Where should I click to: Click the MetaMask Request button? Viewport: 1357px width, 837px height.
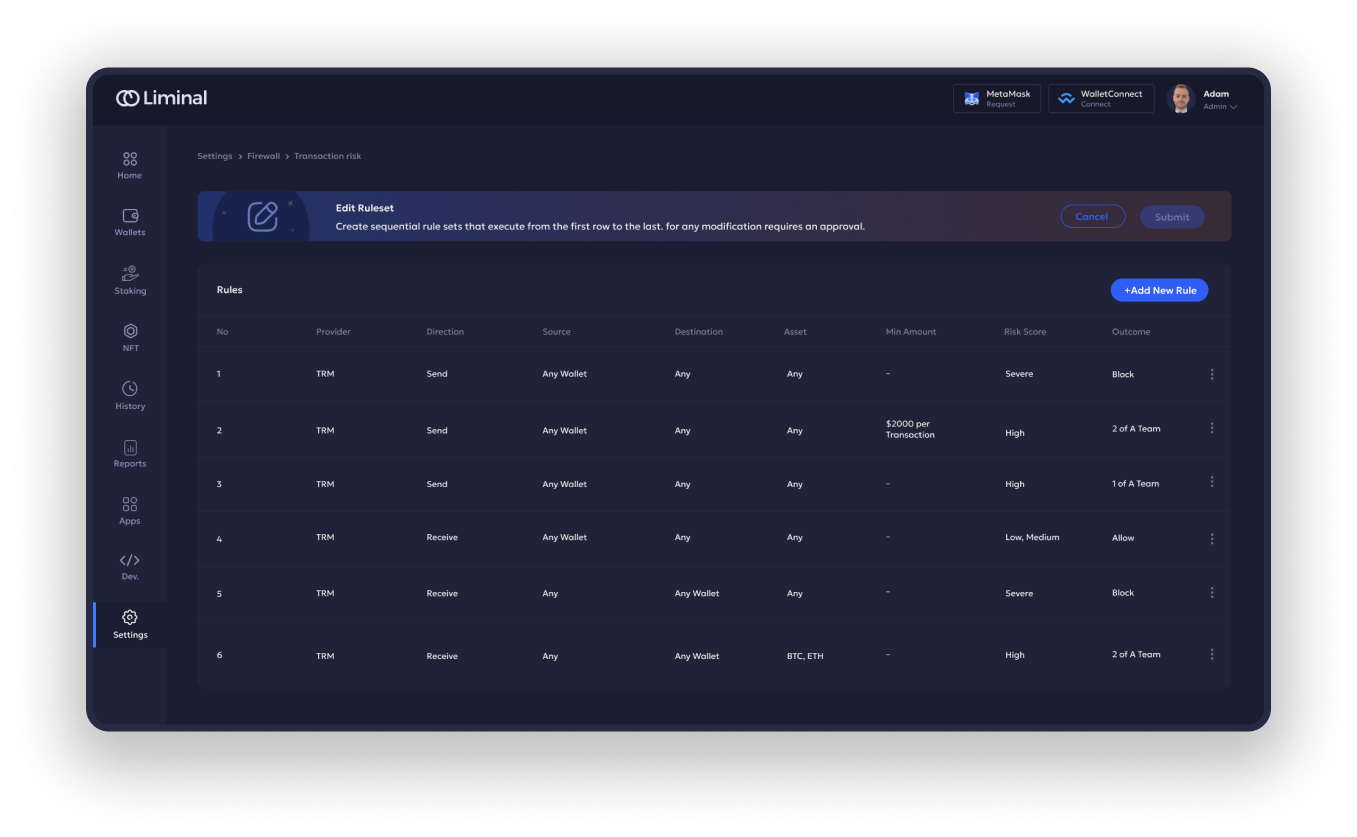point(997,99)
